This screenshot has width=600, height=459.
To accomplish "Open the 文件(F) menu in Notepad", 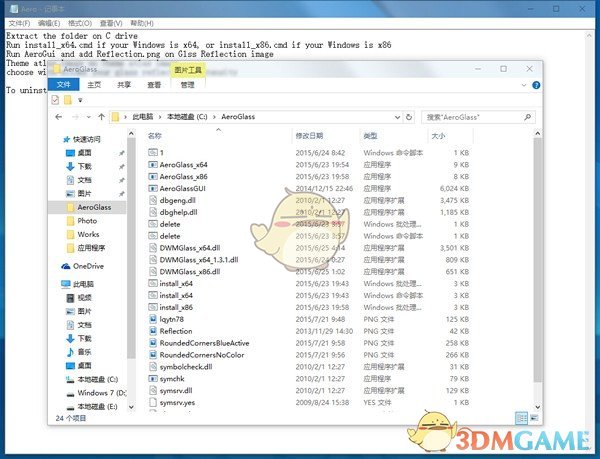I will (19, 24).
